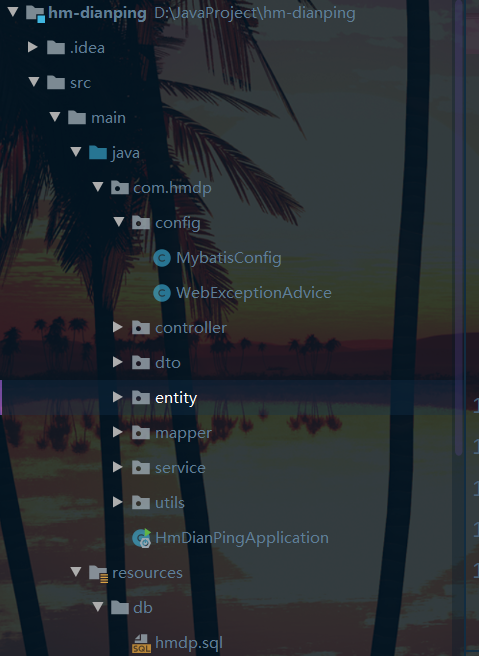Screen dimensions: 479x656
Task: Select the MybatisConfig class icon
Action: (162, 258)
